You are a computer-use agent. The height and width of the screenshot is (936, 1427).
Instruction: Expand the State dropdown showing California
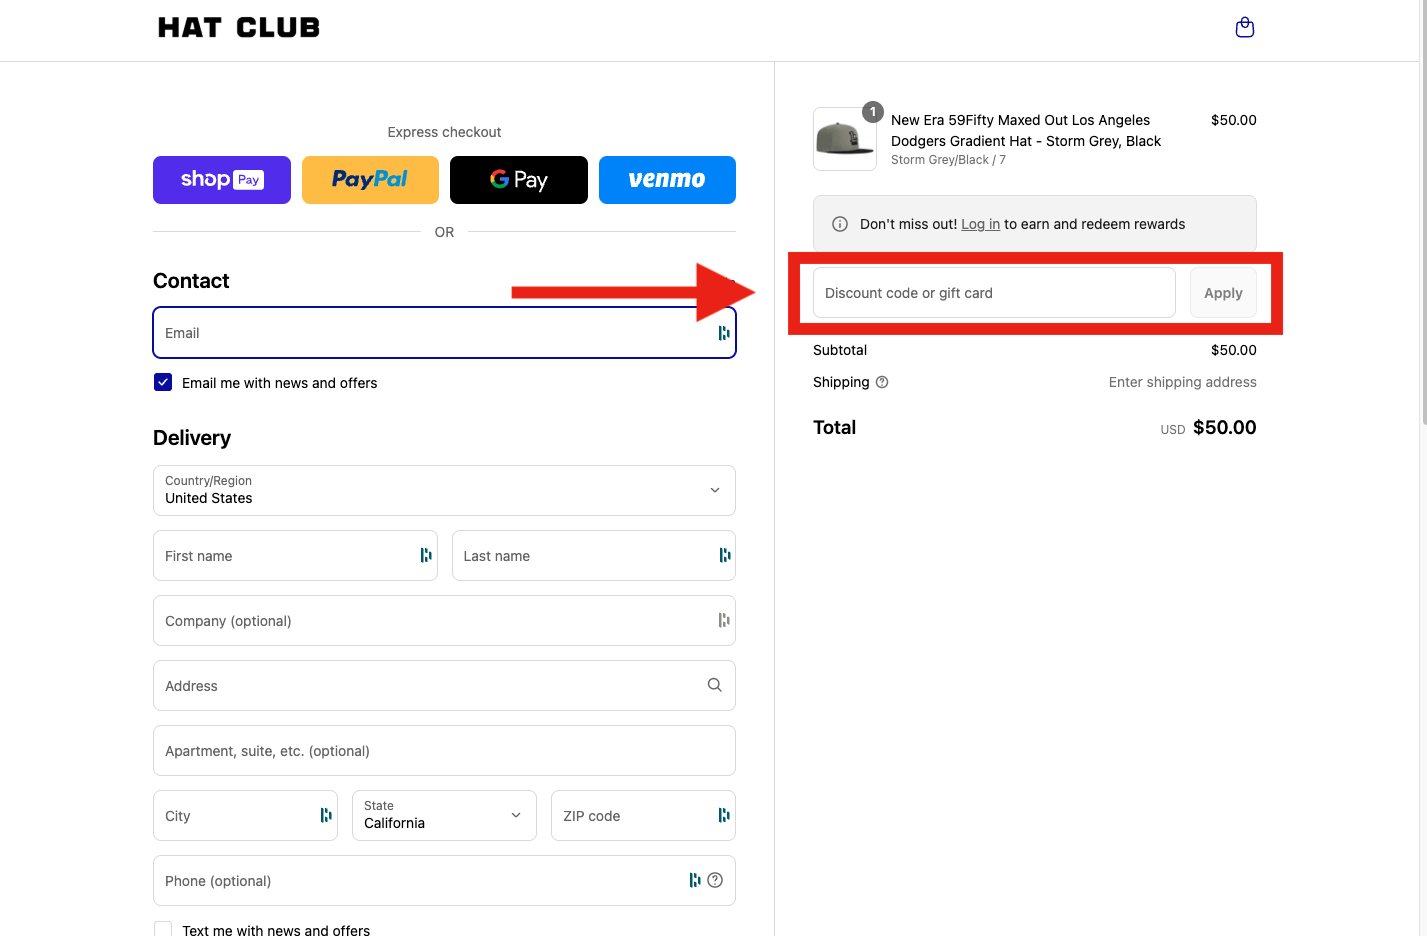click(x=444, y=815)
